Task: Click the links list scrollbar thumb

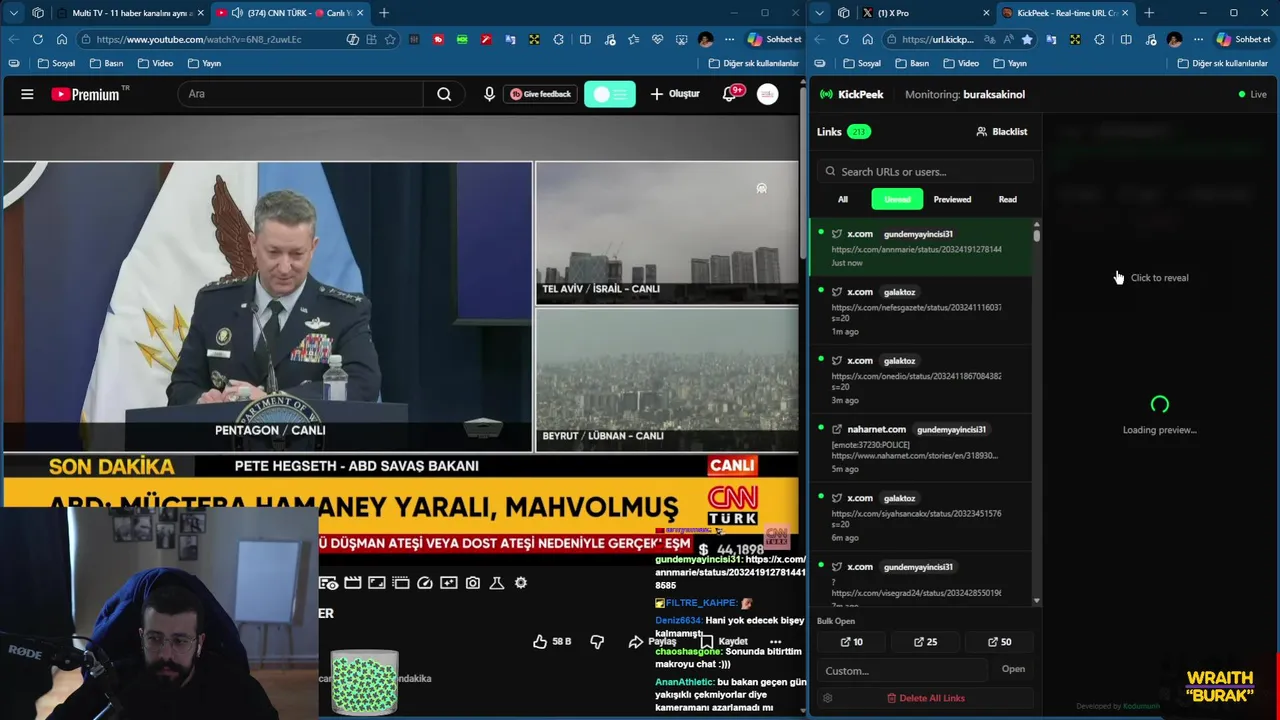Action: 1037,236
